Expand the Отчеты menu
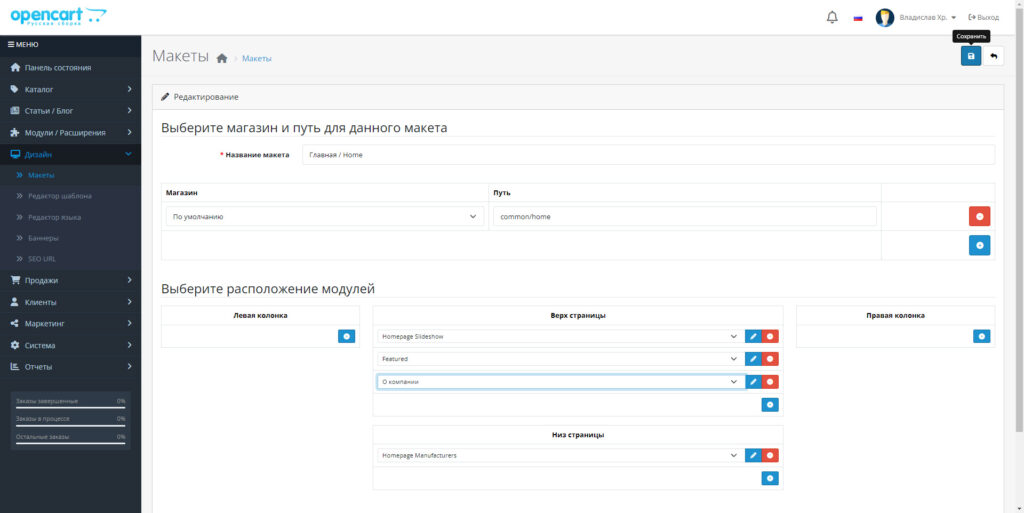Viewport: 1024px width, 513px height. point(71,366)
